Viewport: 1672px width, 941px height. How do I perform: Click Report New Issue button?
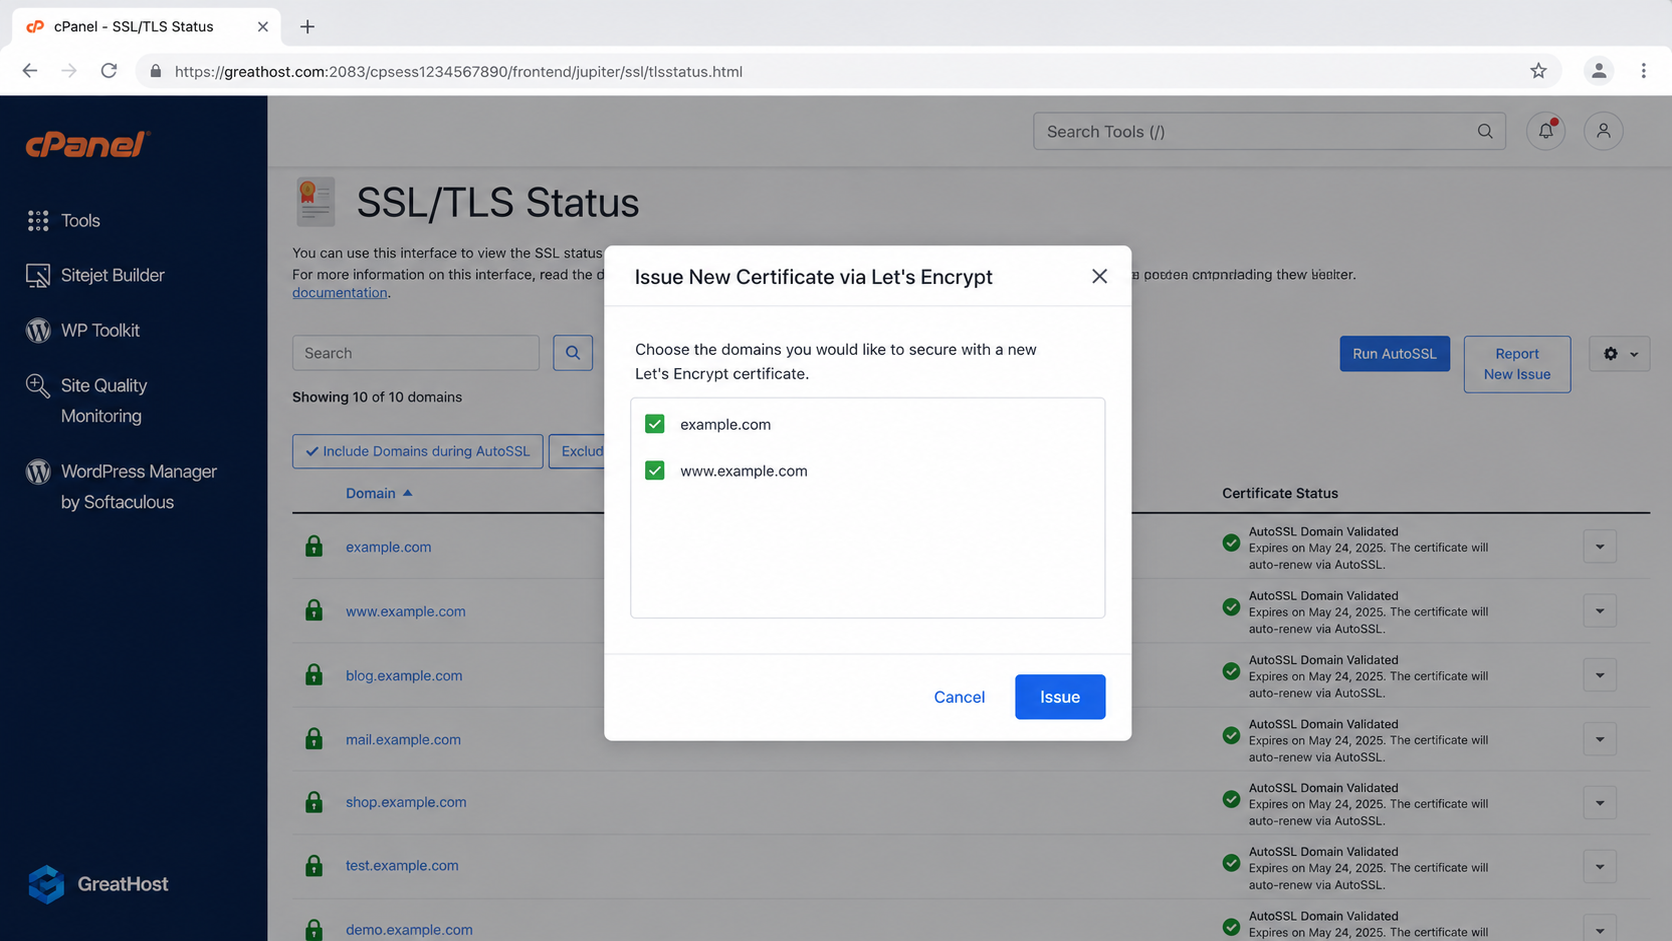(x=1517, y=364)
